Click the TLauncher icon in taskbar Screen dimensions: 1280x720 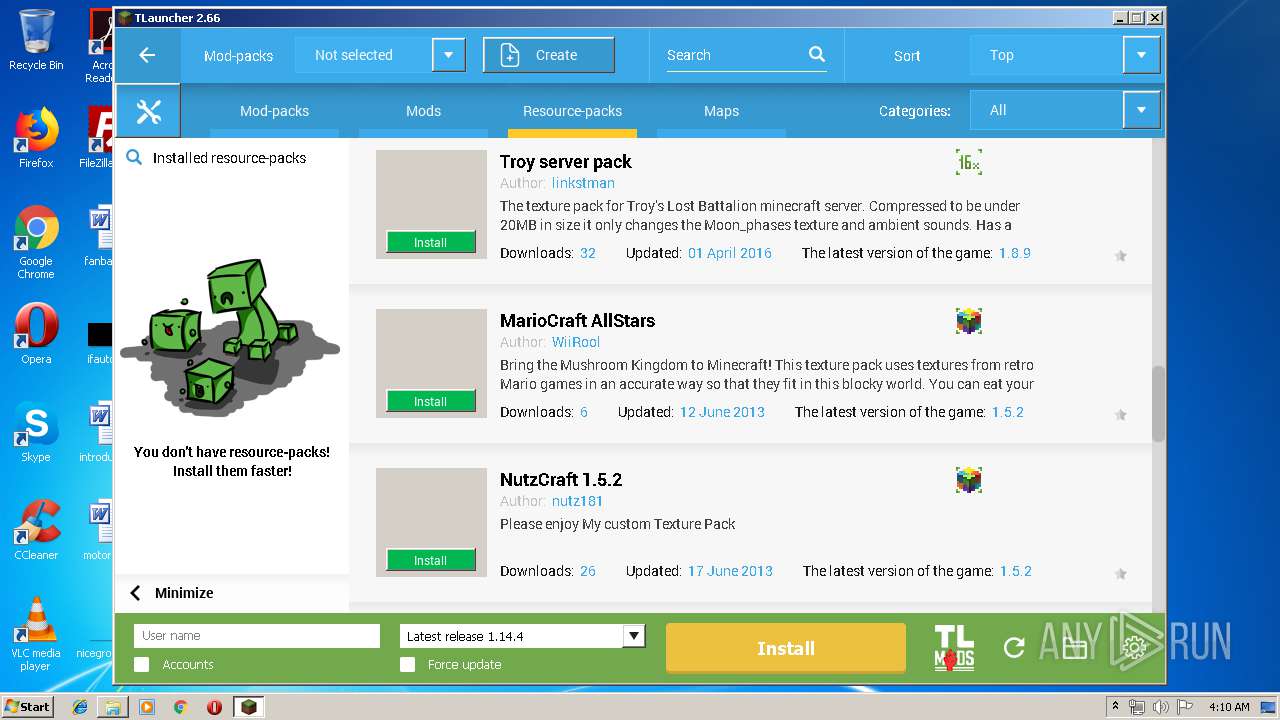[x=248, y=707]
